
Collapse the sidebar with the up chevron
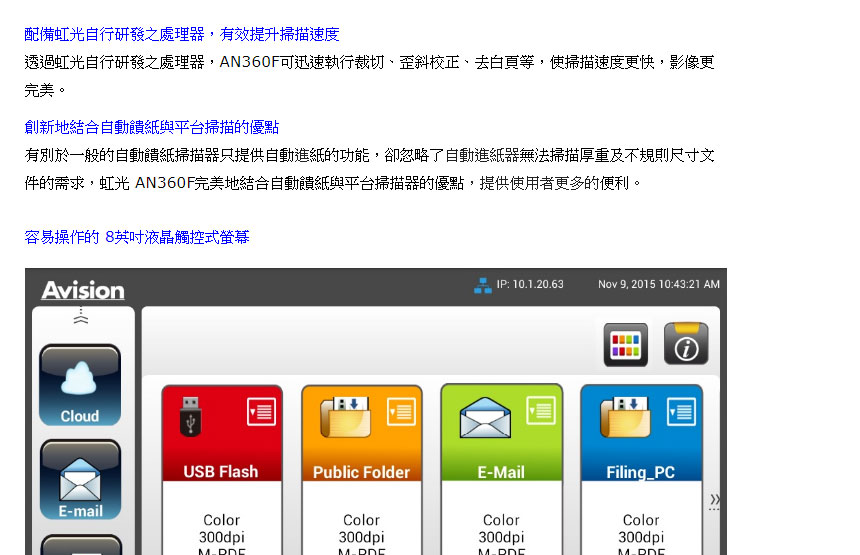pyautogui.click(x=81, y=315)
